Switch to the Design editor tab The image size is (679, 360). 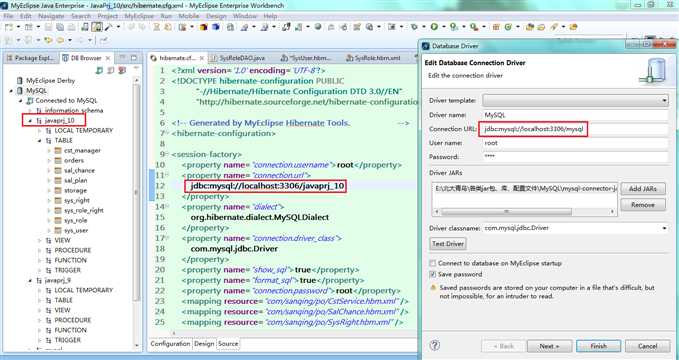pyautogui.click(x=204, y=344)
